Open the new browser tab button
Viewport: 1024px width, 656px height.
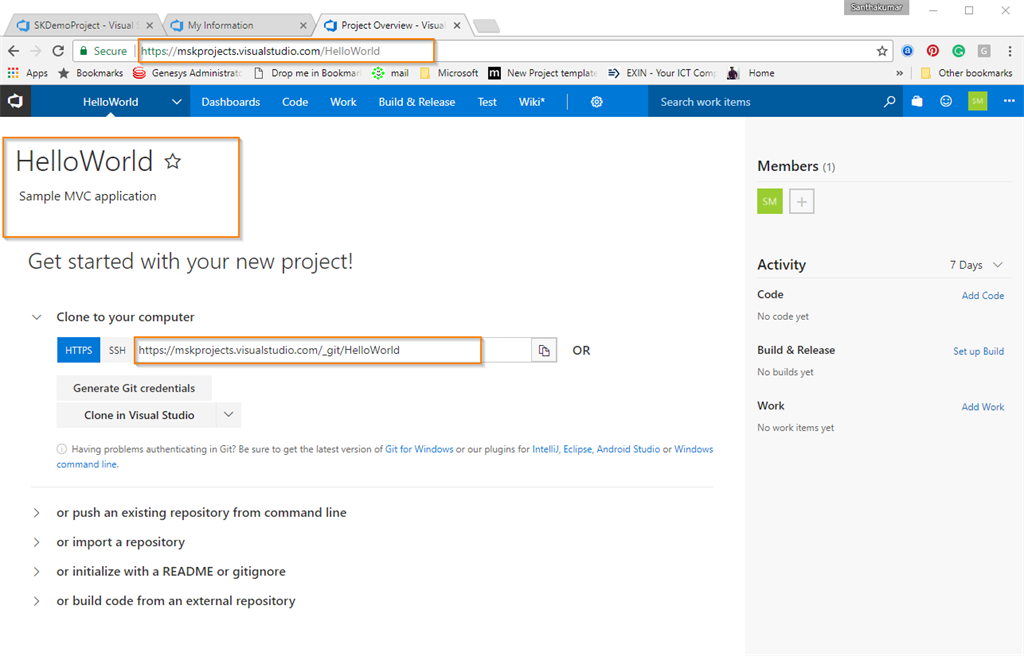487,25
